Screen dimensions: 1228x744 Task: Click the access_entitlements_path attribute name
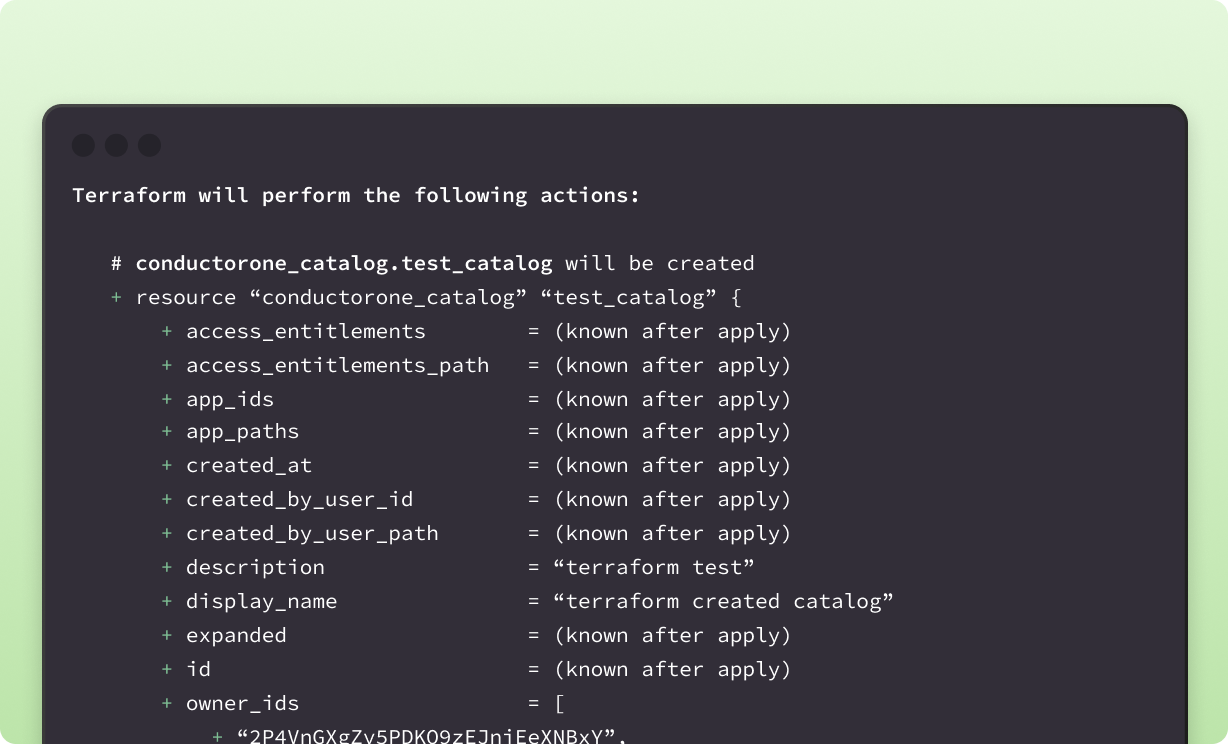[x=337, y=366]
